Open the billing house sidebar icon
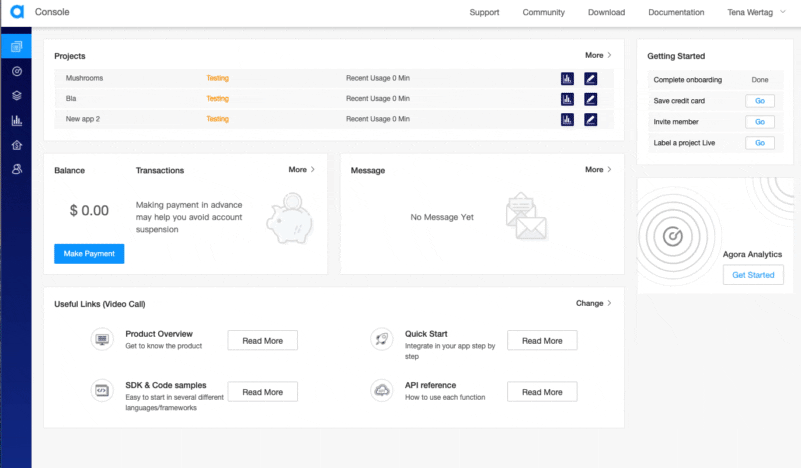The height and width of the screenshot is (468, 801). (16, 145)
